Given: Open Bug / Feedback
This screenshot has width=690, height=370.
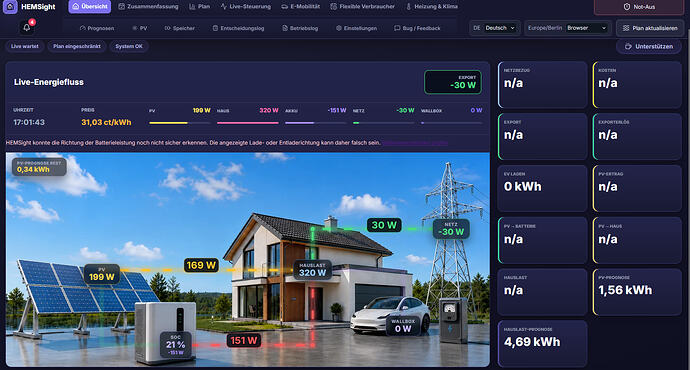Looking at the screenshot, I should [417, 28].
